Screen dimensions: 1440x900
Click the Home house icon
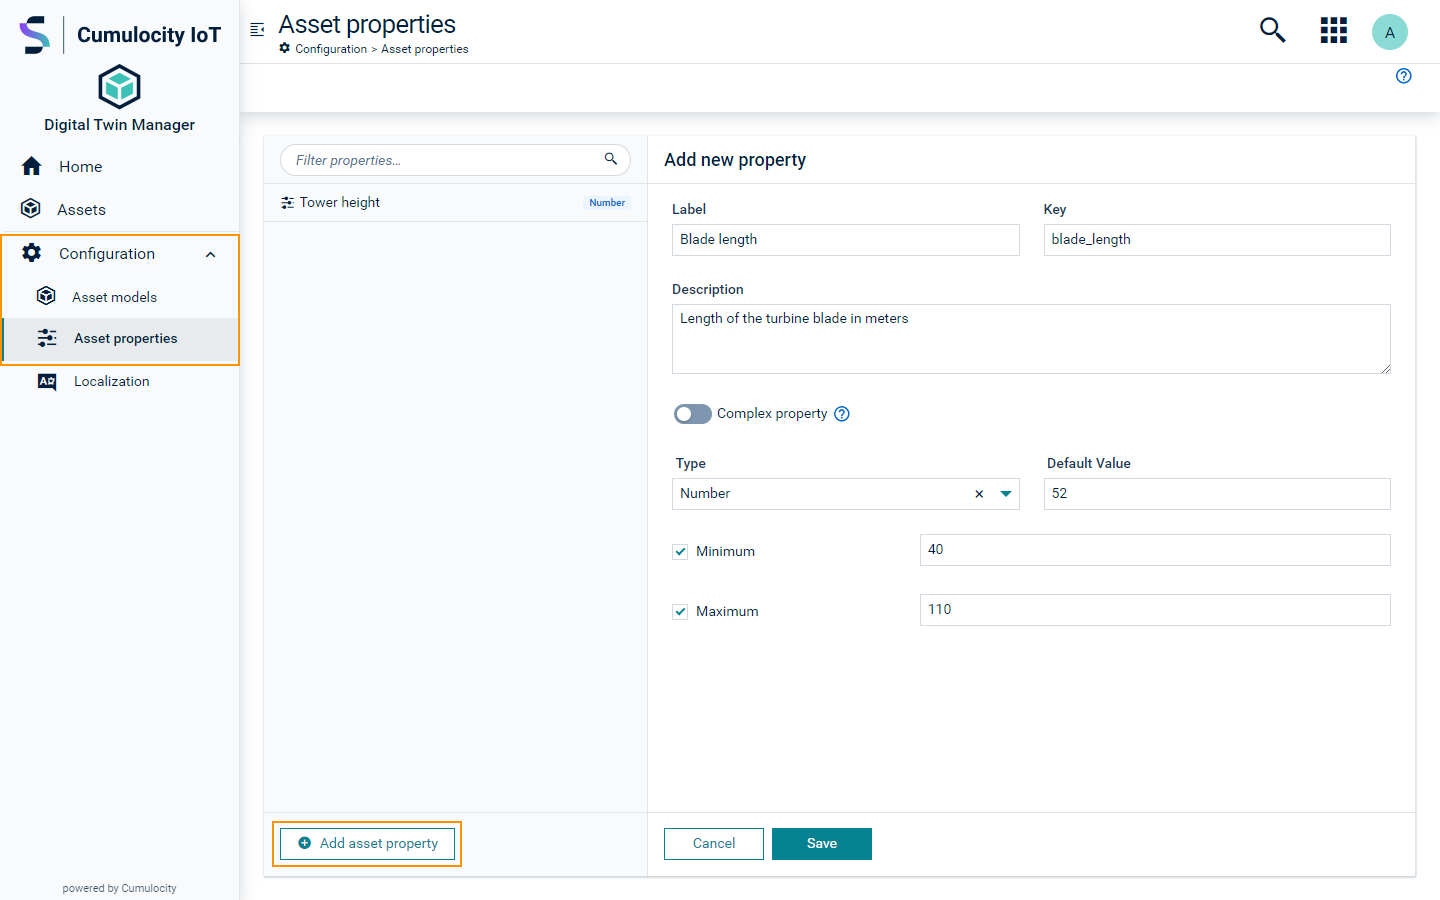click(x=32, y=166)
